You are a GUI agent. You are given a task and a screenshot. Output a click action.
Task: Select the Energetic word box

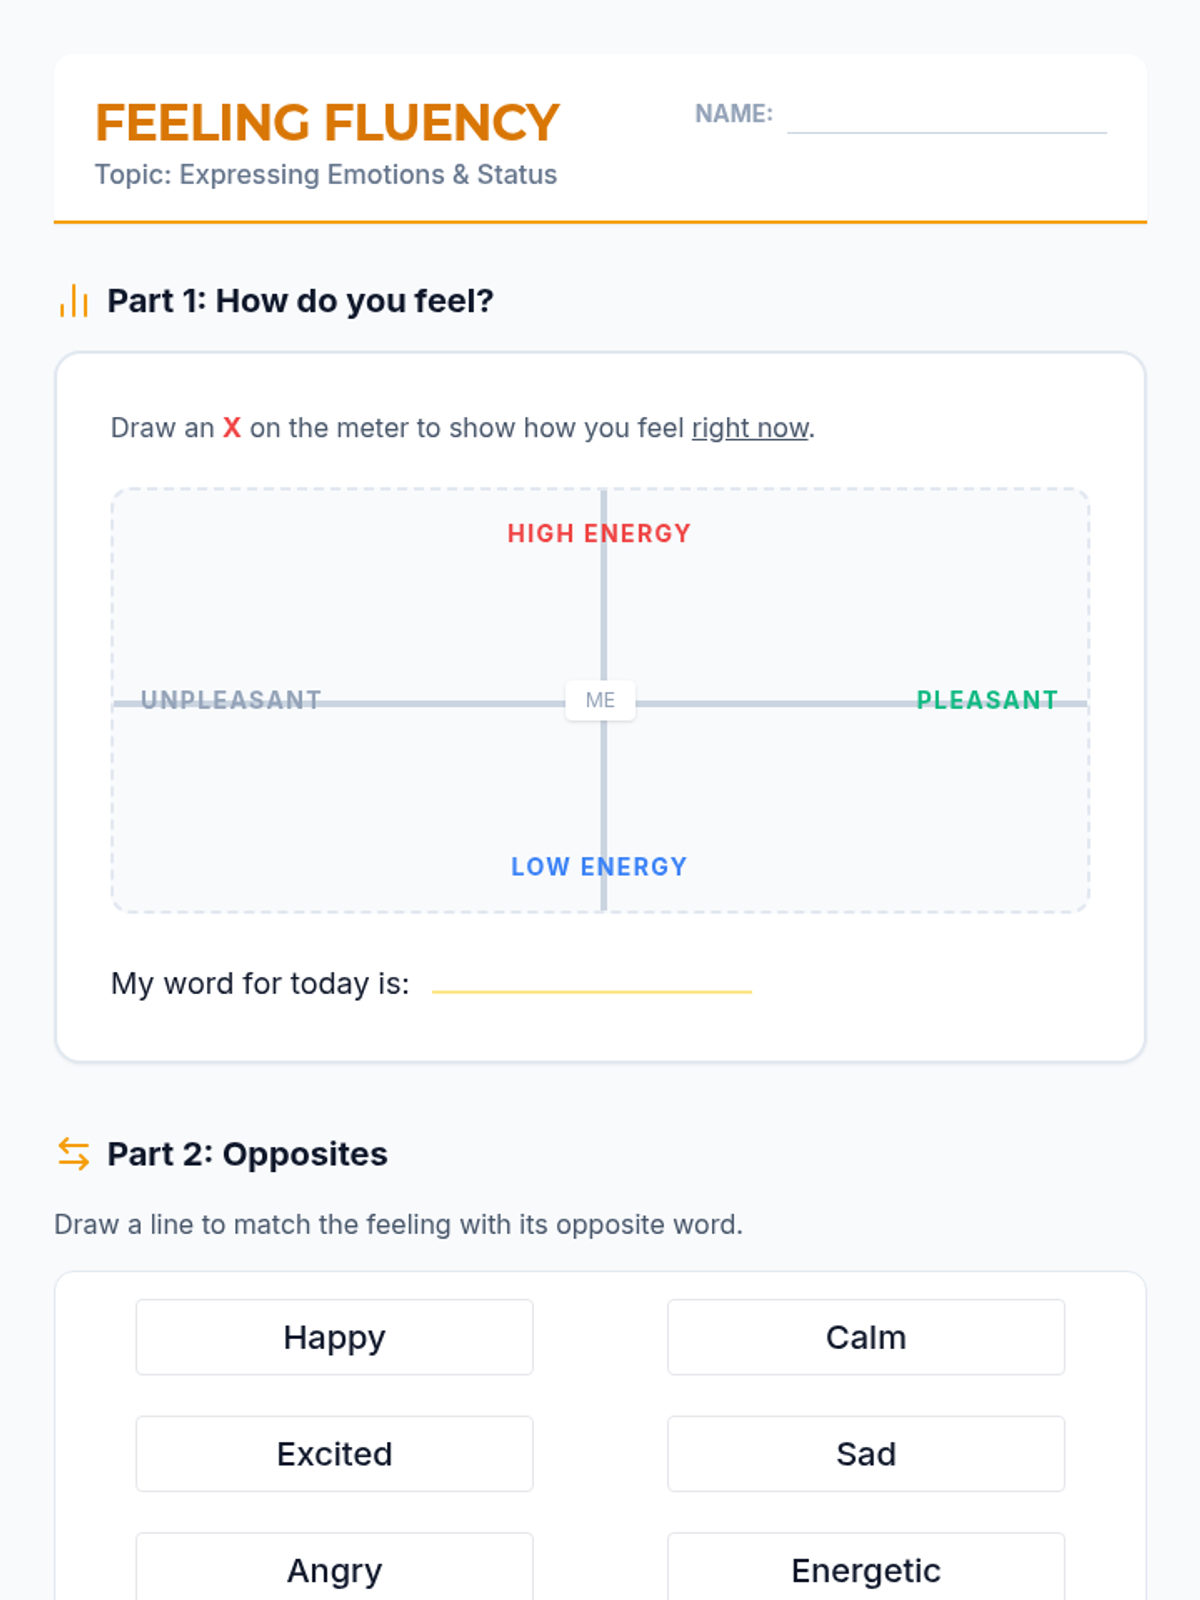[866, 1569]
